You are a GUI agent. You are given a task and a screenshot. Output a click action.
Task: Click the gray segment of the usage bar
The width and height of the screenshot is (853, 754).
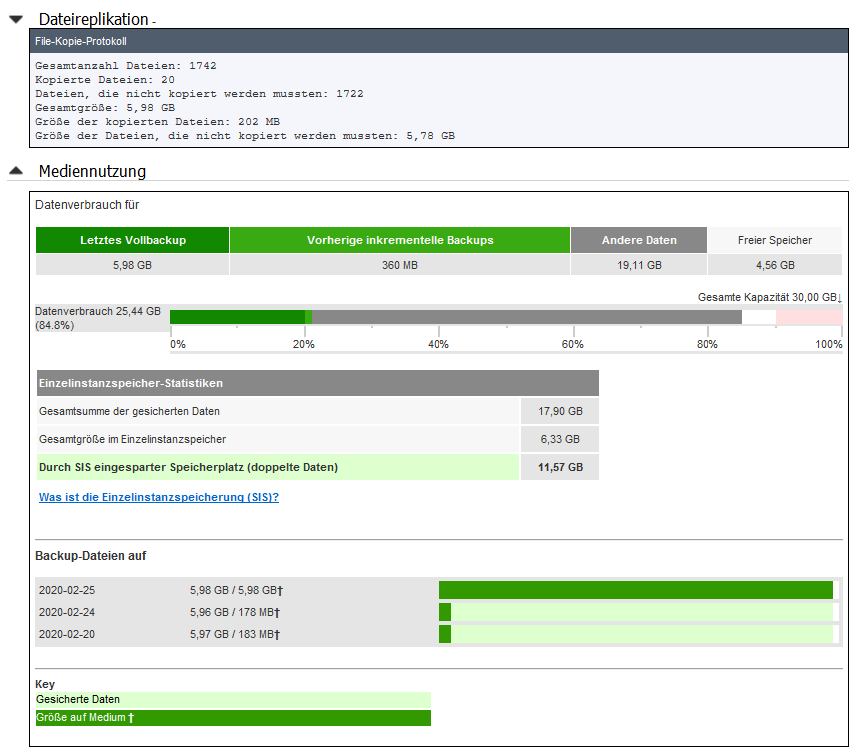[527, 317]
